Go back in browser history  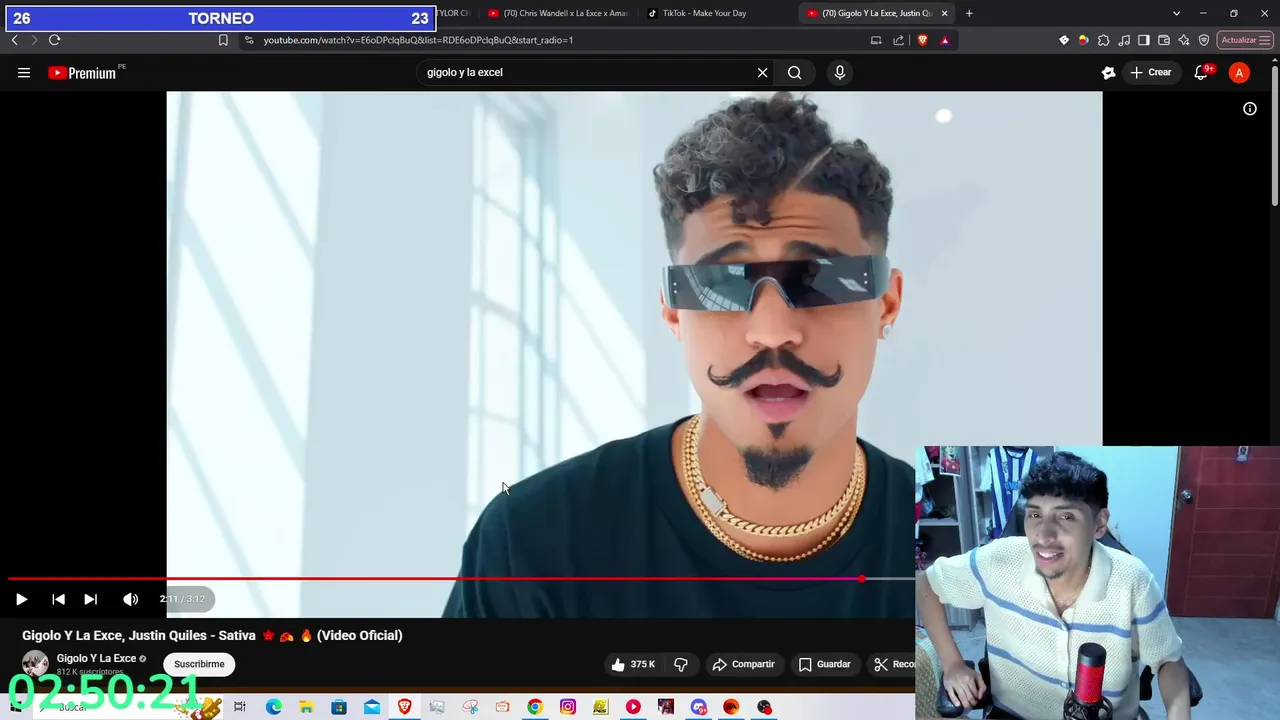[x=14, y=40]
